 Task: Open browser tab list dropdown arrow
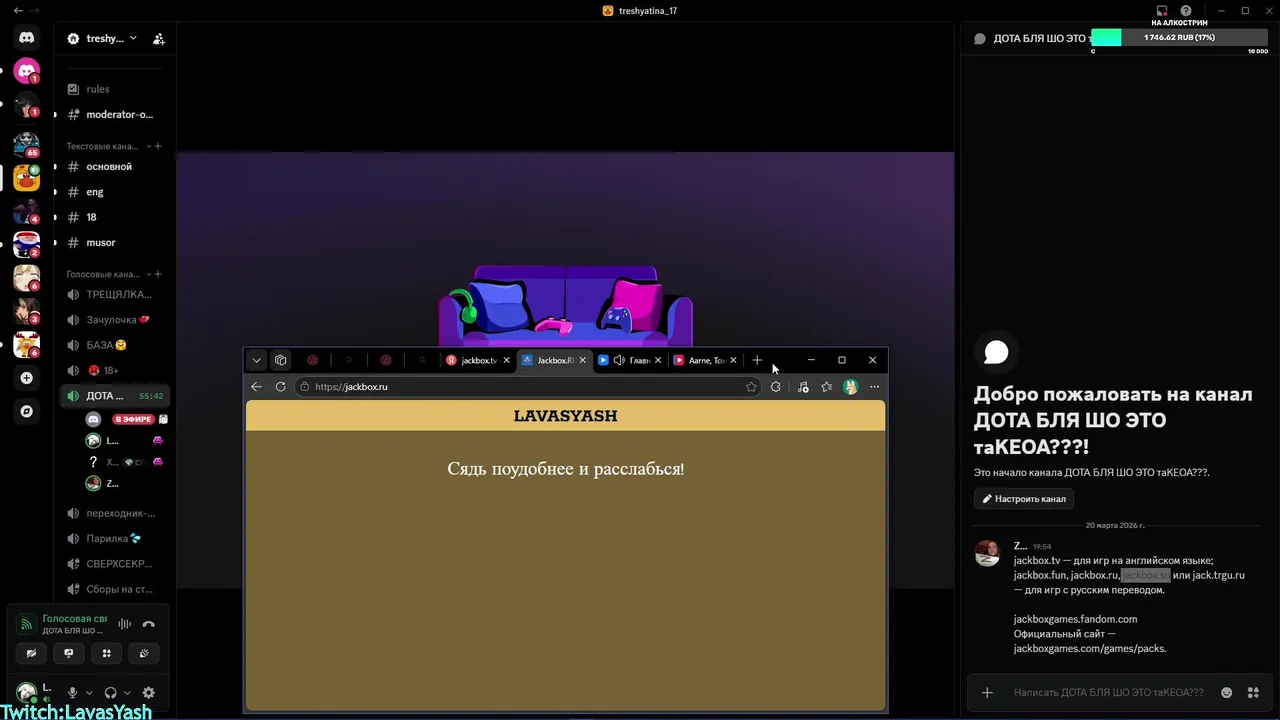257,360
